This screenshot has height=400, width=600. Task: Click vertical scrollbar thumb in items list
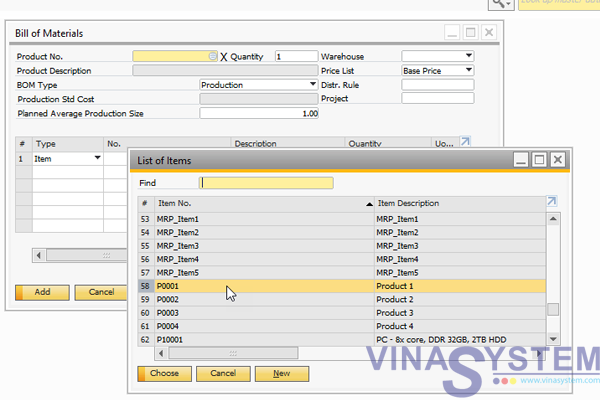[553, 309]
